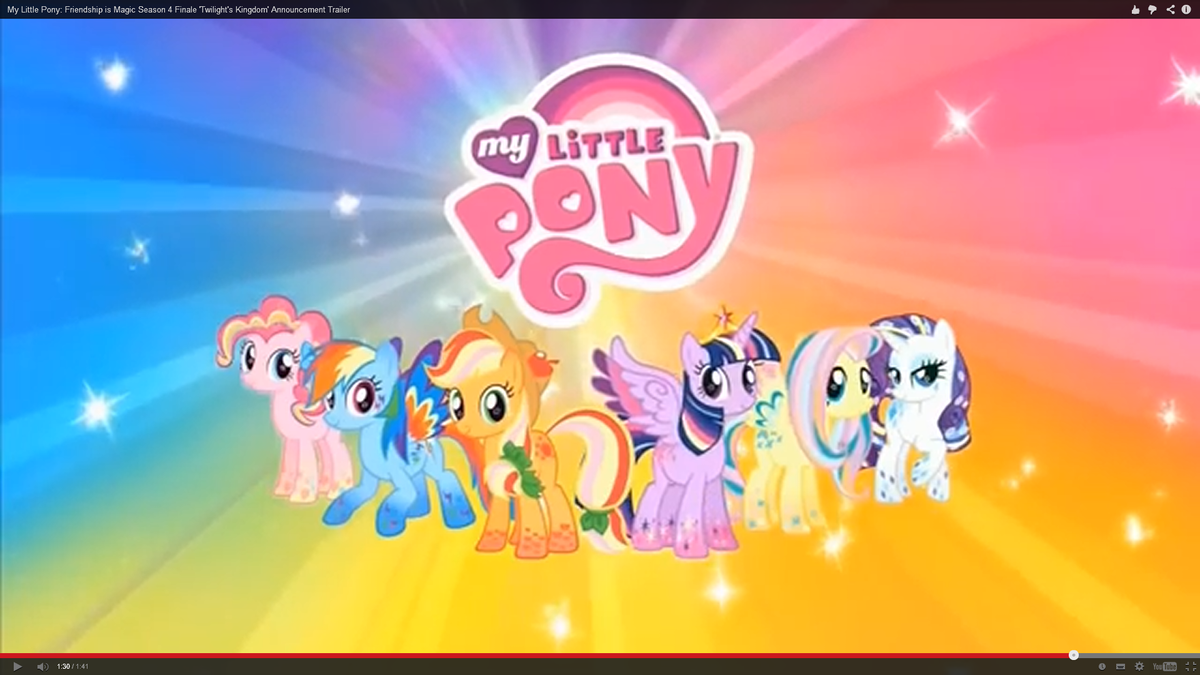Like the video with thumbs up
Image resolution: width=1200 pixels, height=675 pixels.
[x=1135, y=10]
